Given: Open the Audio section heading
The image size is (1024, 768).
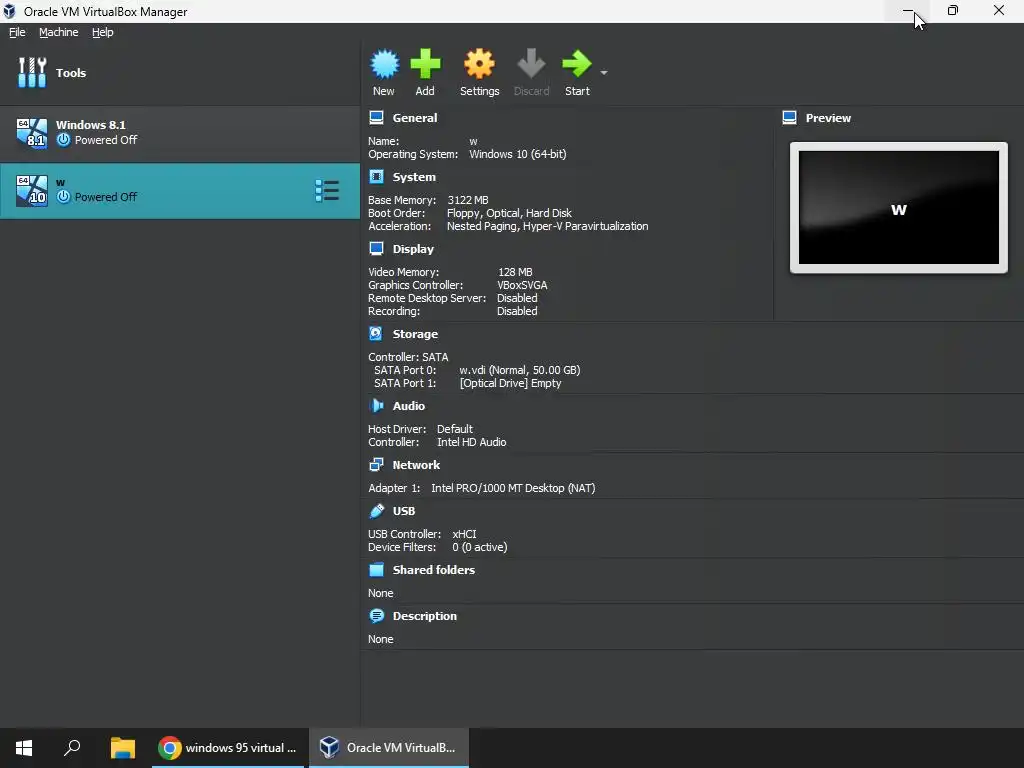Looking at the screenshot, I should [x=409, y=406].
